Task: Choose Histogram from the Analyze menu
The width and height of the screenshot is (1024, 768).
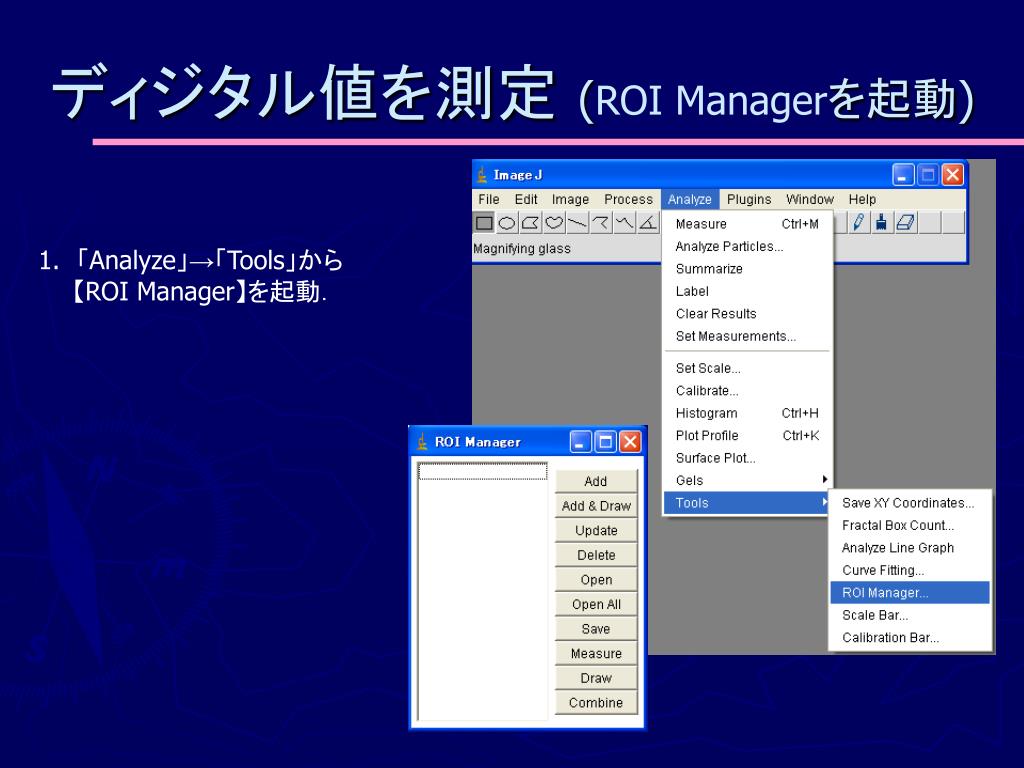Action: coord(748,413)
